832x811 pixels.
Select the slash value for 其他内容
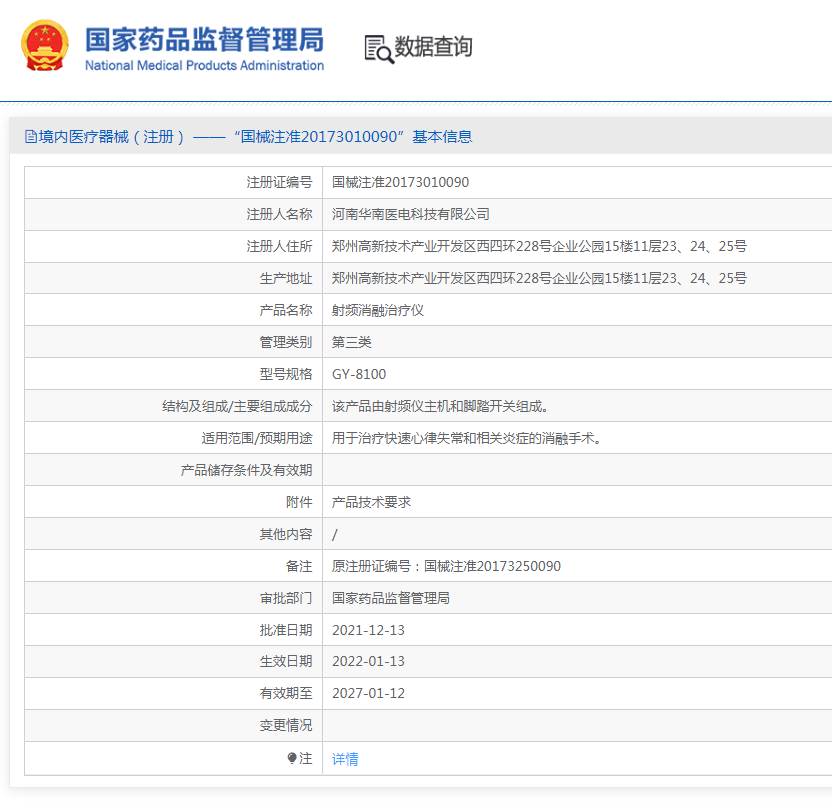(335, 535)
